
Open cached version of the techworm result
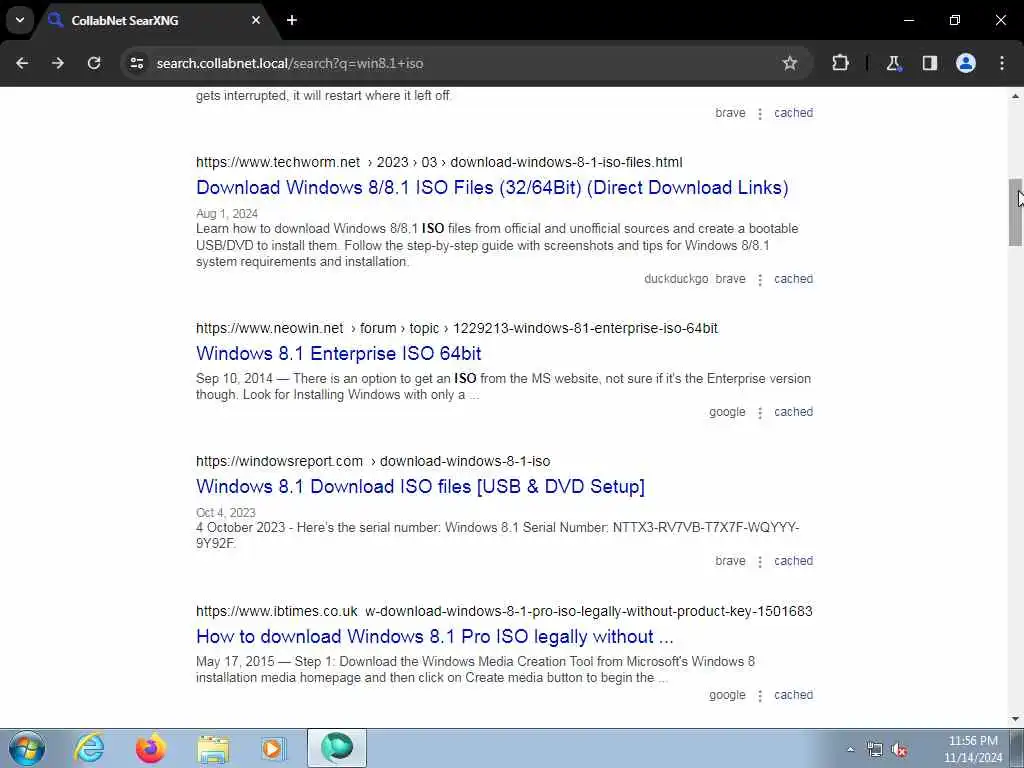point(793,279)
